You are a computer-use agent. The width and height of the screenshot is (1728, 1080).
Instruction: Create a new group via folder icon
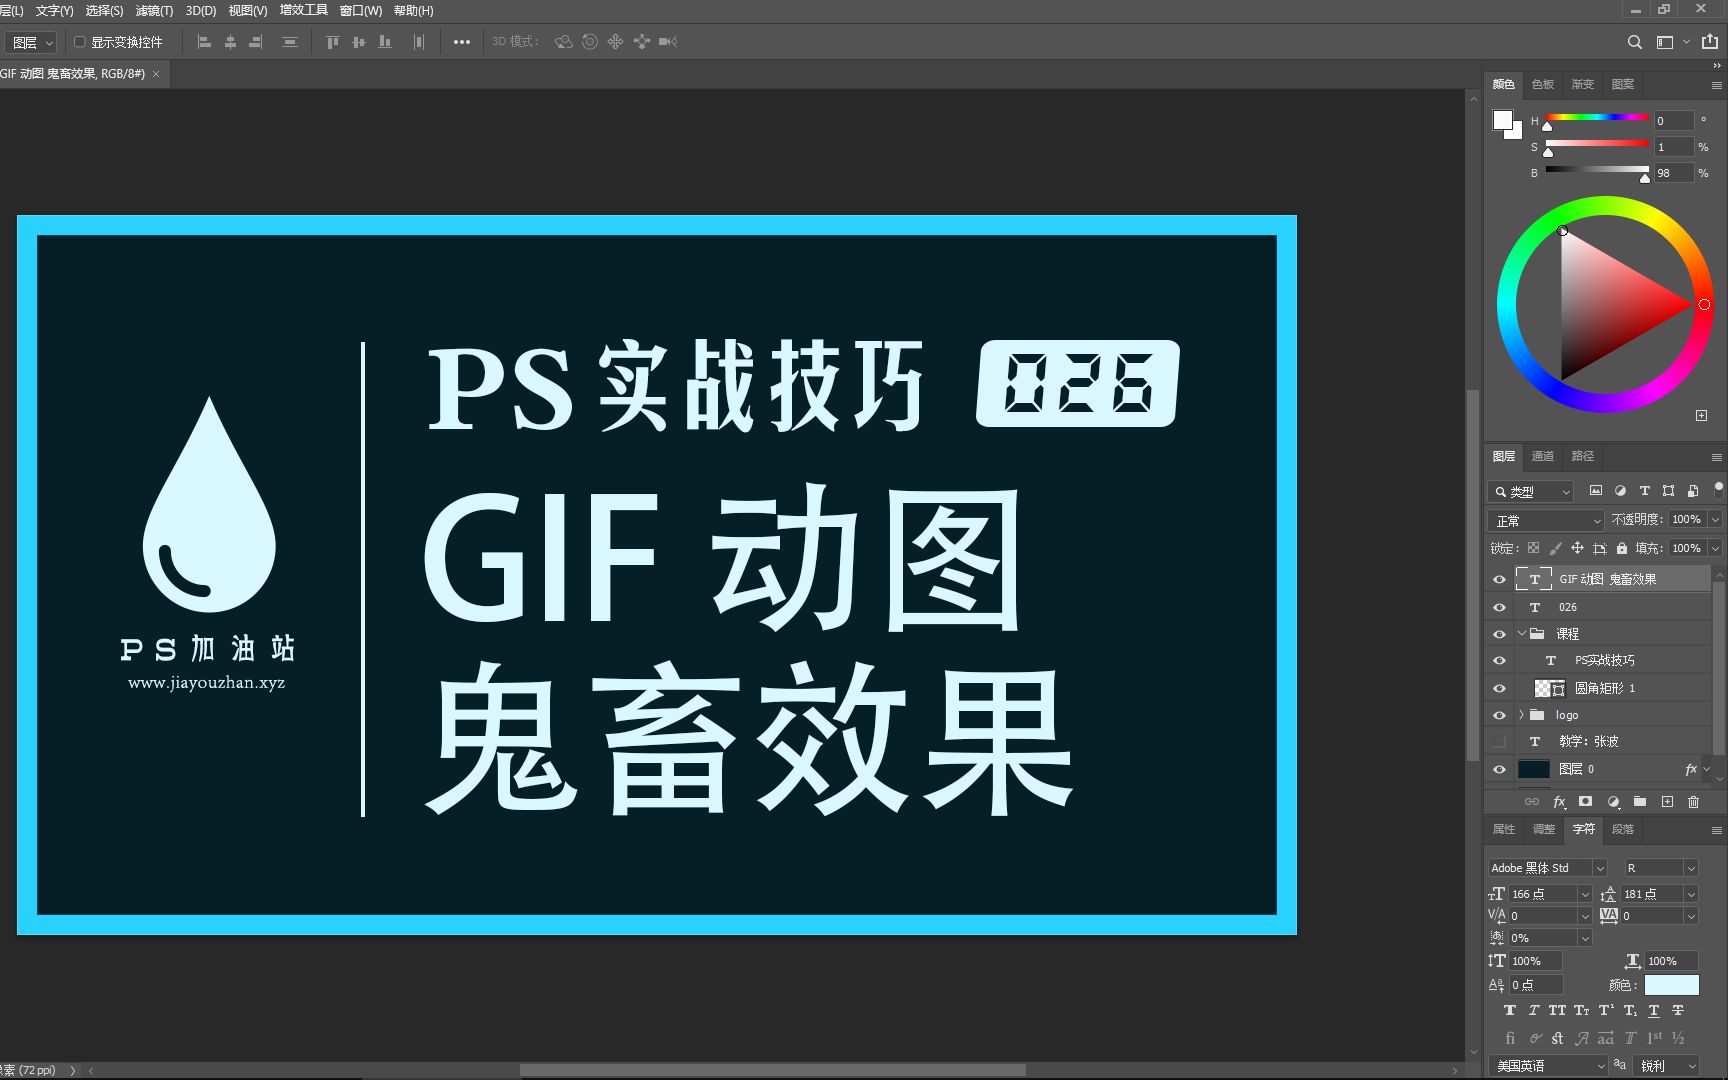pos(1639,801)
